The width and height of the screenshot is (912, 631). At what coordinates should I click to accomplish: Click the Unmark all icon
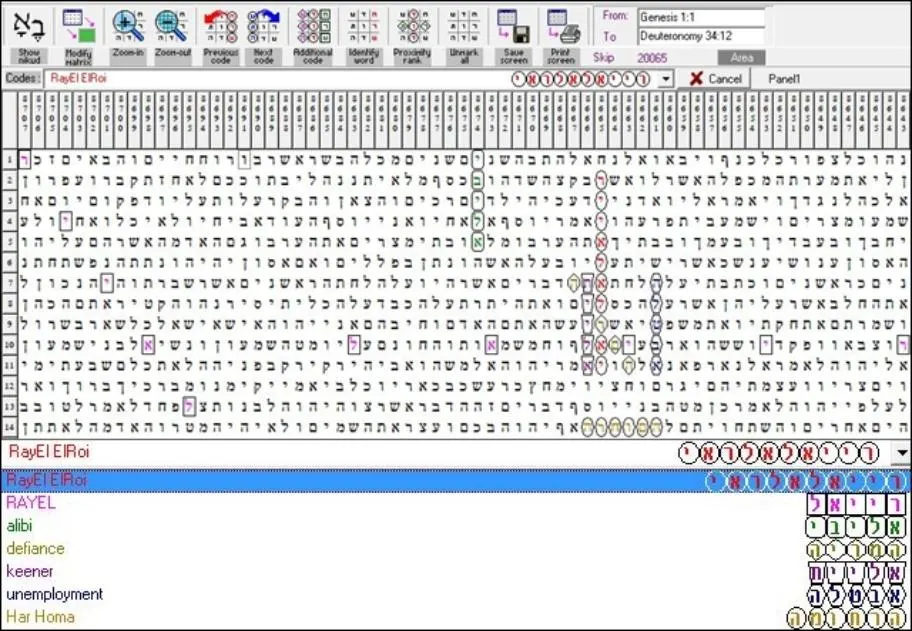coord(464,26)
